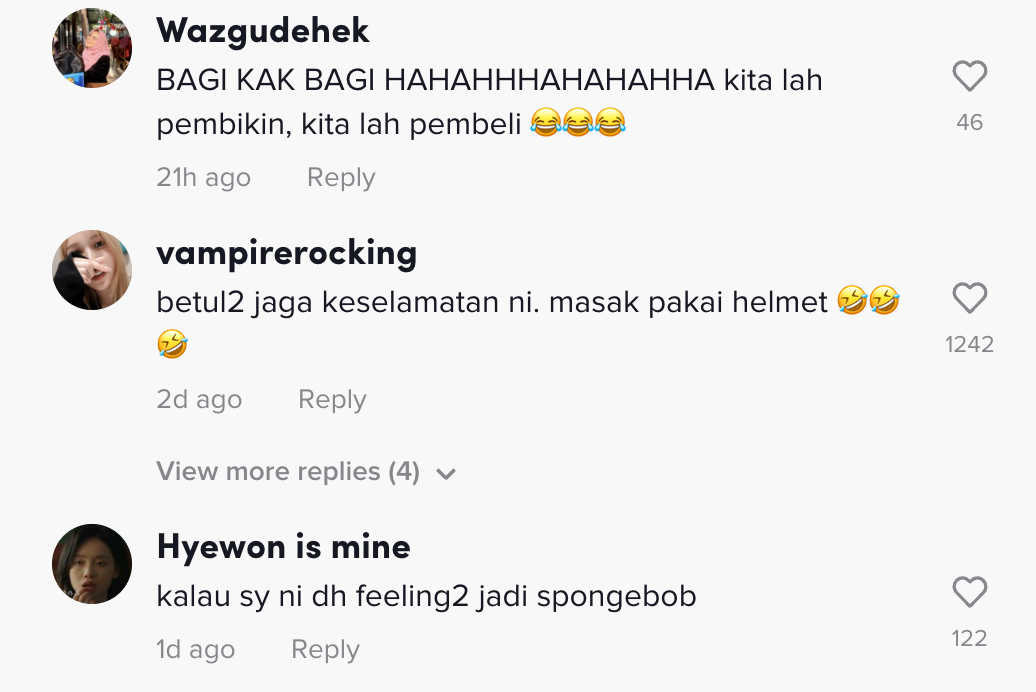The image size is (1036, 692).
Task: Reply to Wazgudehek's comment
Action: click(x=341, y=178)
